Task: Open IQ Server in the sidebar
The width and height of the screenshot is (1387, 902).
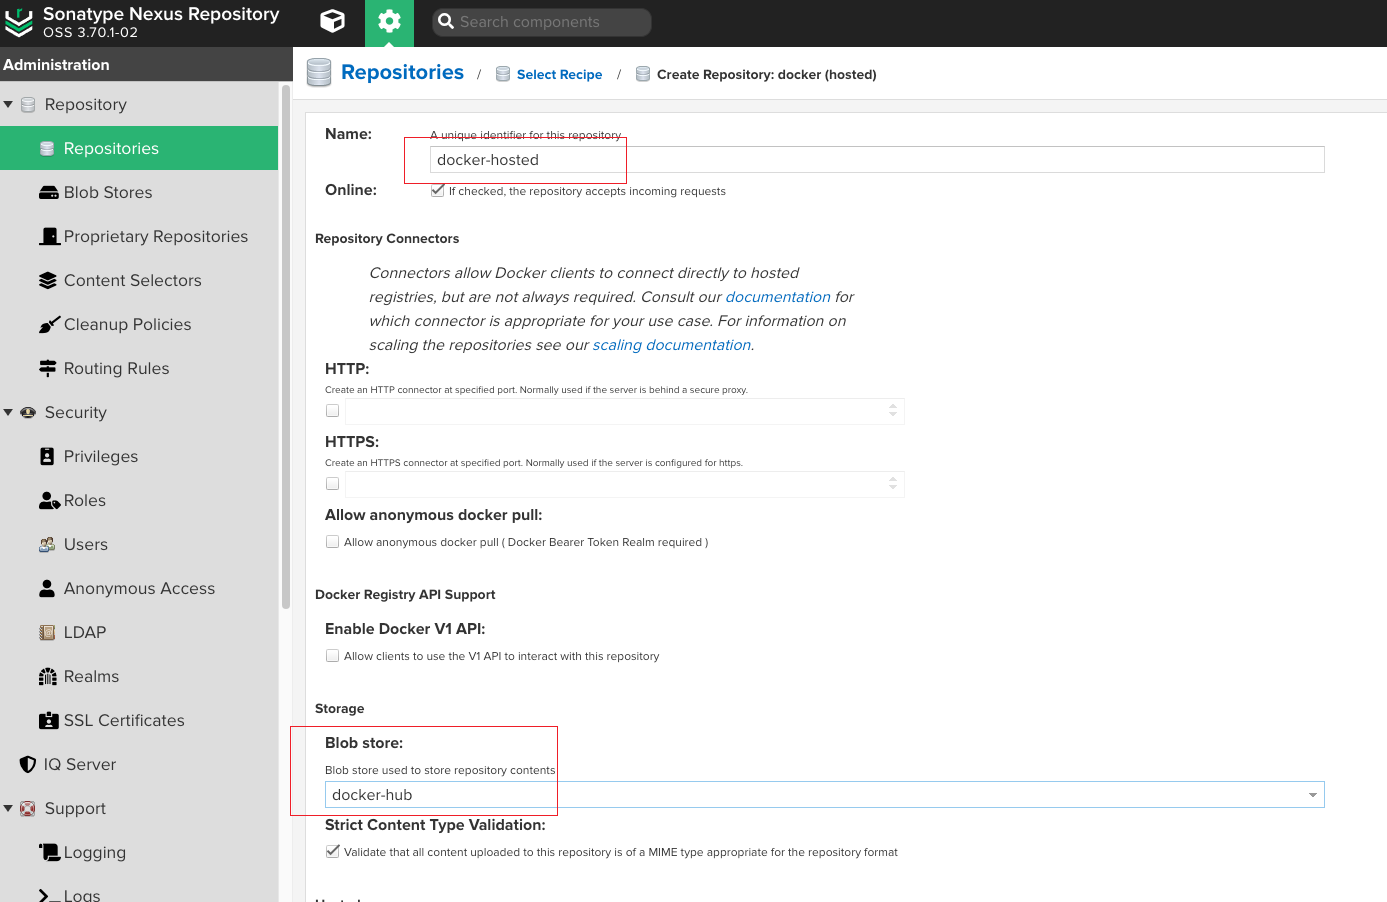Action: (139, 764)
